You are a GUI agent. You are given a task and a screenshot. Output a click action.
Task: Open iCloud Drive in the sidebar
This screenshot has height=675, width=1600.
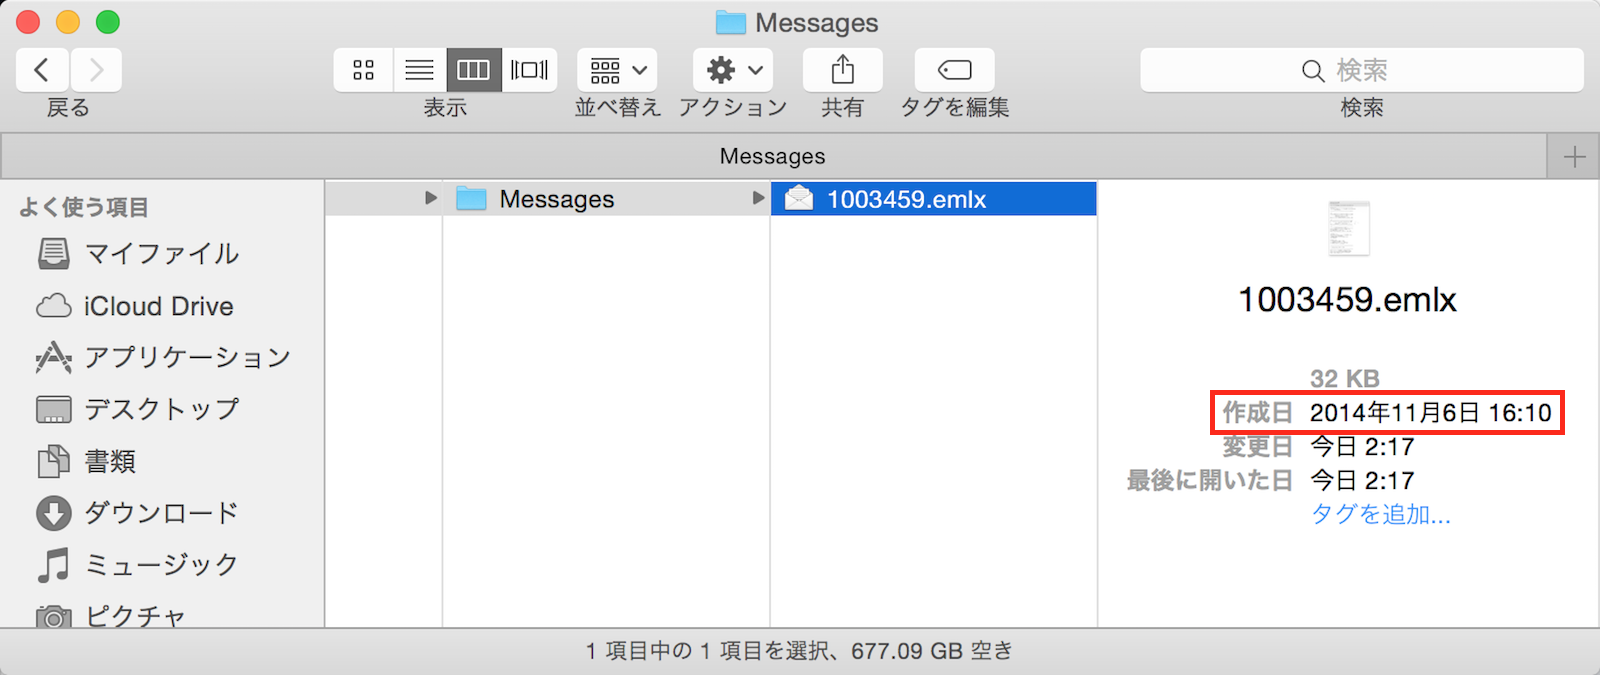(159, 306)
